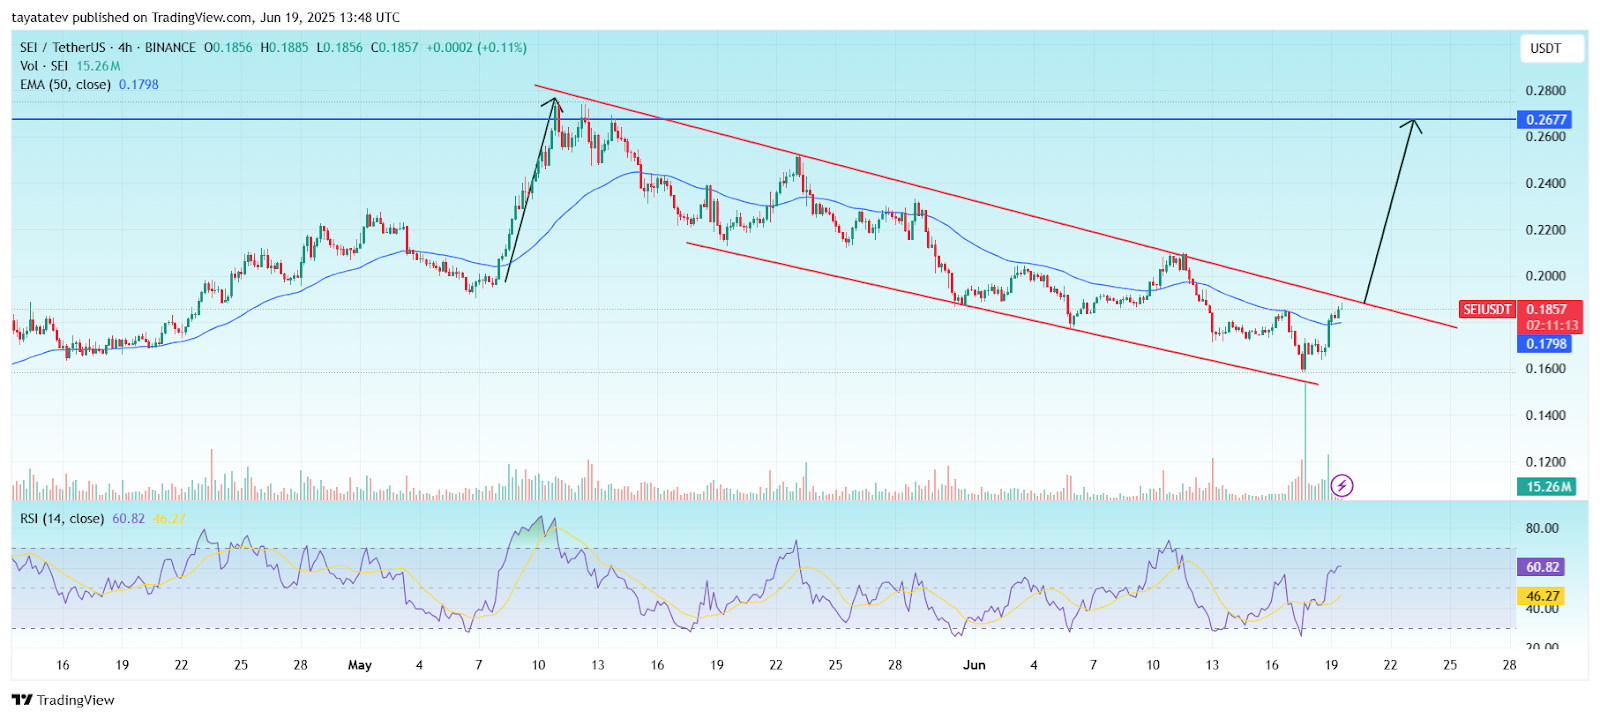Screen dimensions: 1600x719
Task: Click the 80.00 RSI axis label
Action: pyautogui.click(x=1541, y=528)
